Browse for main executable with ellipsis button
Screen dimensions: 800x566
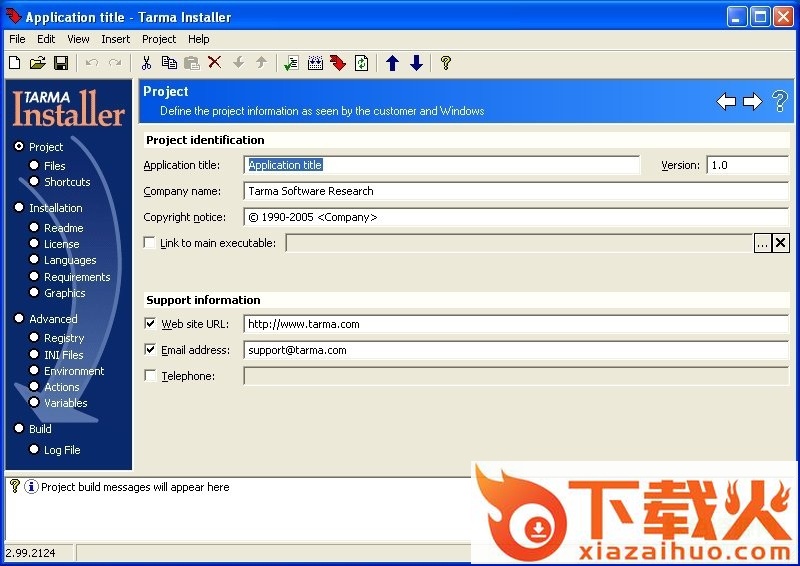762,243
